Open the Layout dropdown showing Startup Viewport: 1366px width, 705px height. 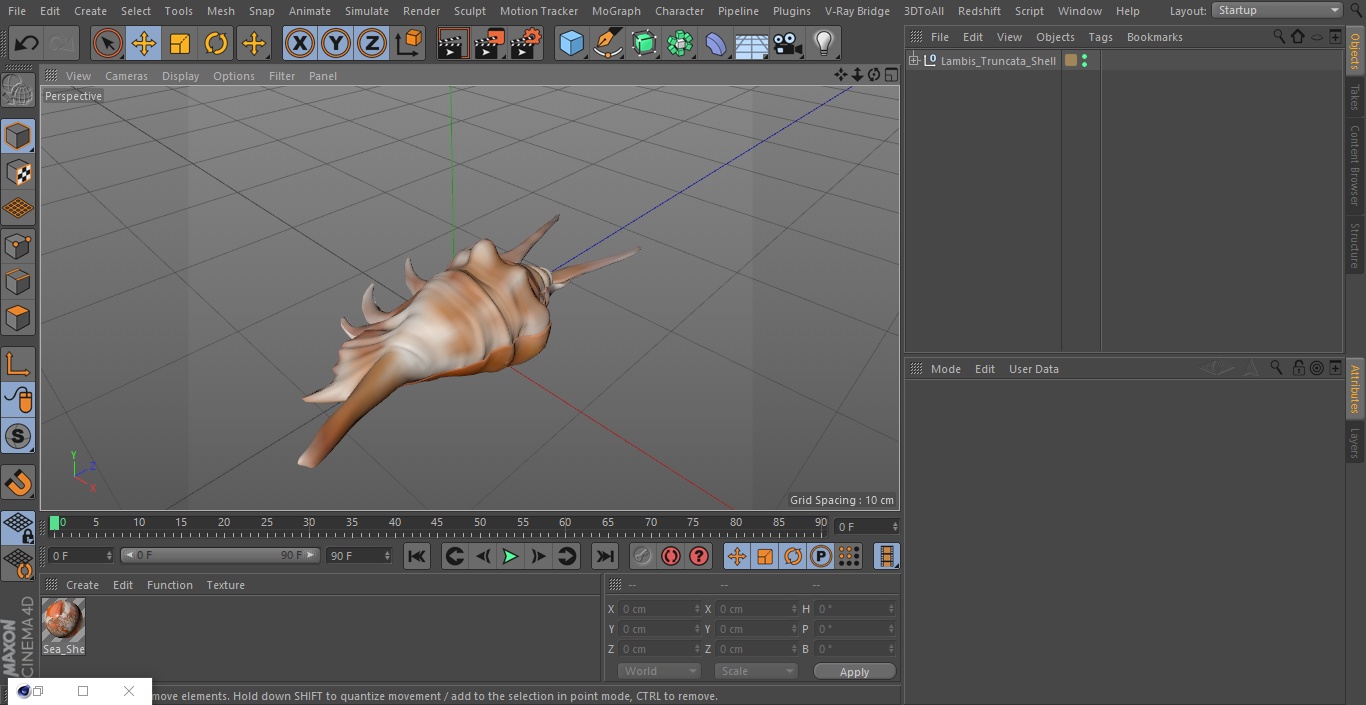(1278, 10)
